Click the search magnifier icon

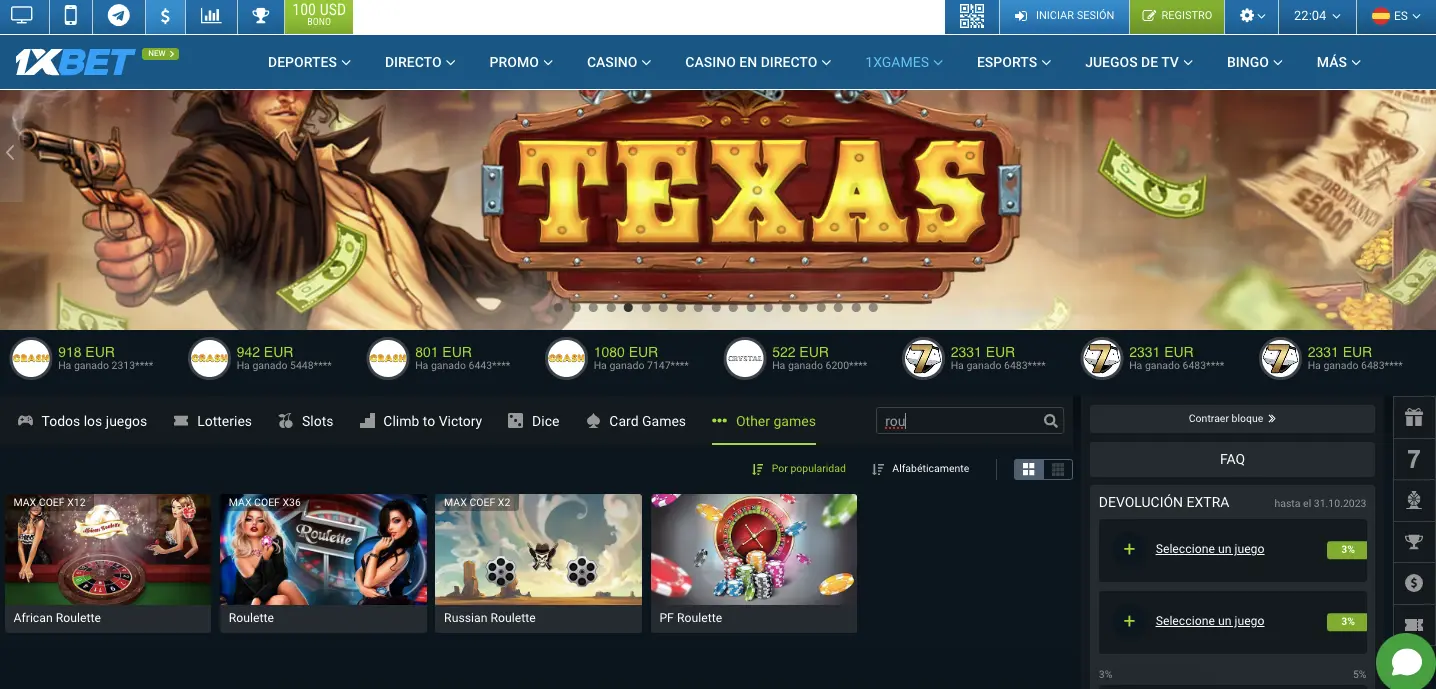click(1050, 421)
